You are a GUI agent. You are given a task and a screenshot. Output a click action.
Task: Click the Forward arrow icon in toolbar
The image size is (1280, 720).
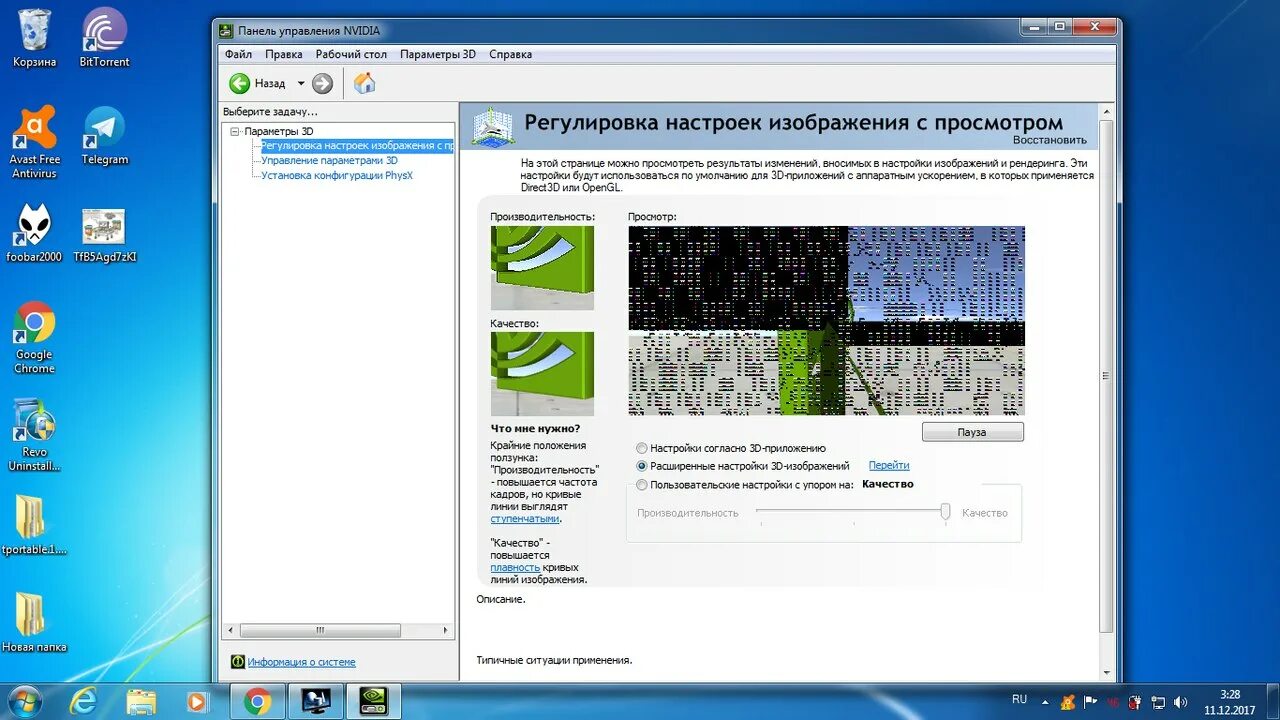322,83
